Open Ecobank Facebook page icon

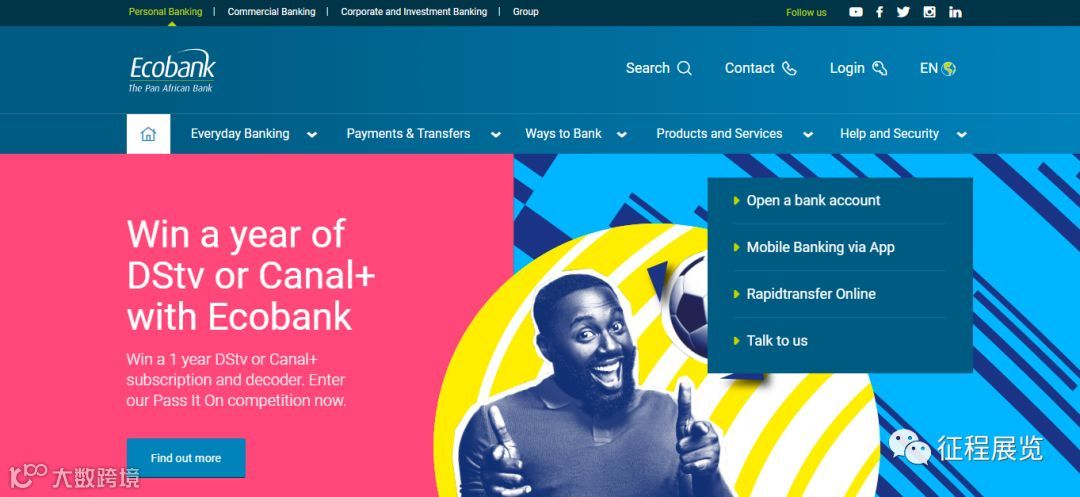[x=880, y=12]
